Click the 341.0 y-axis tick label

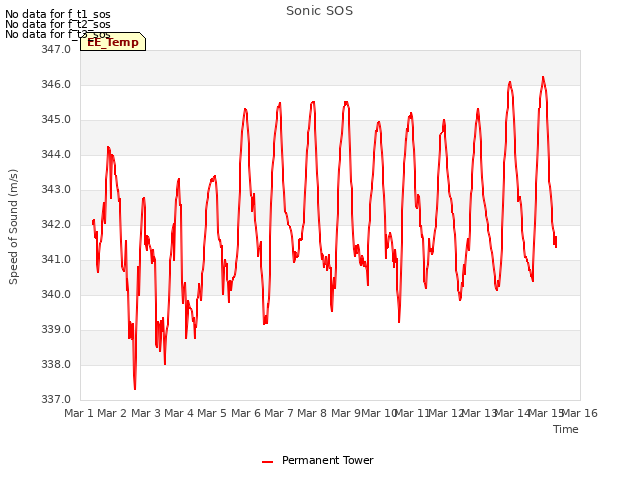coord(56,260)
